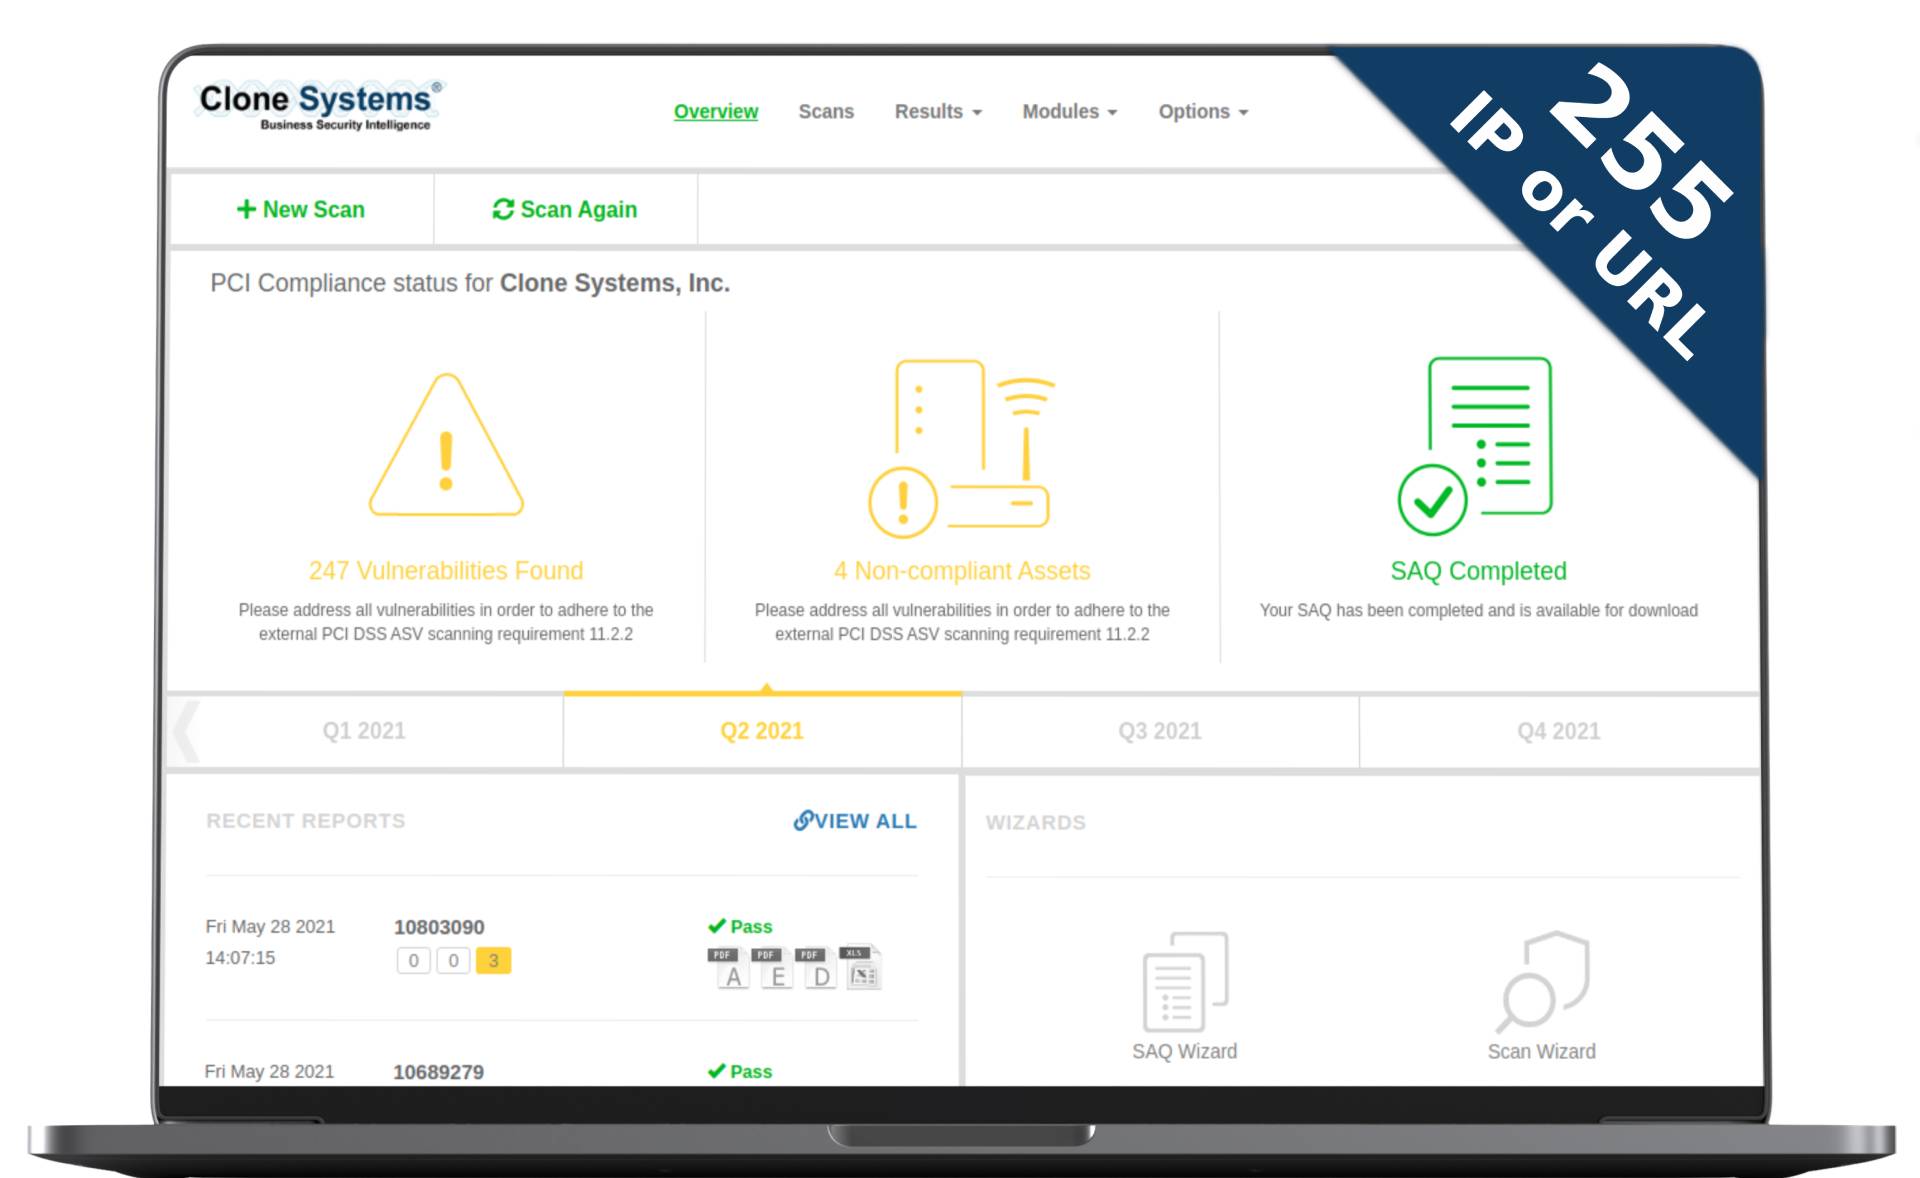Start a New Scan
This screenshot has width=1920, height=1178.
click(301, 209)
